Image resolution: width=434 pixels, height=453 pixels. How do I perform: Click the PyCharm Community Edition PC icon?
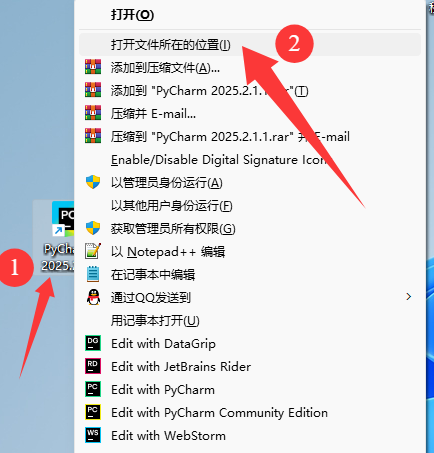point(93,412)
